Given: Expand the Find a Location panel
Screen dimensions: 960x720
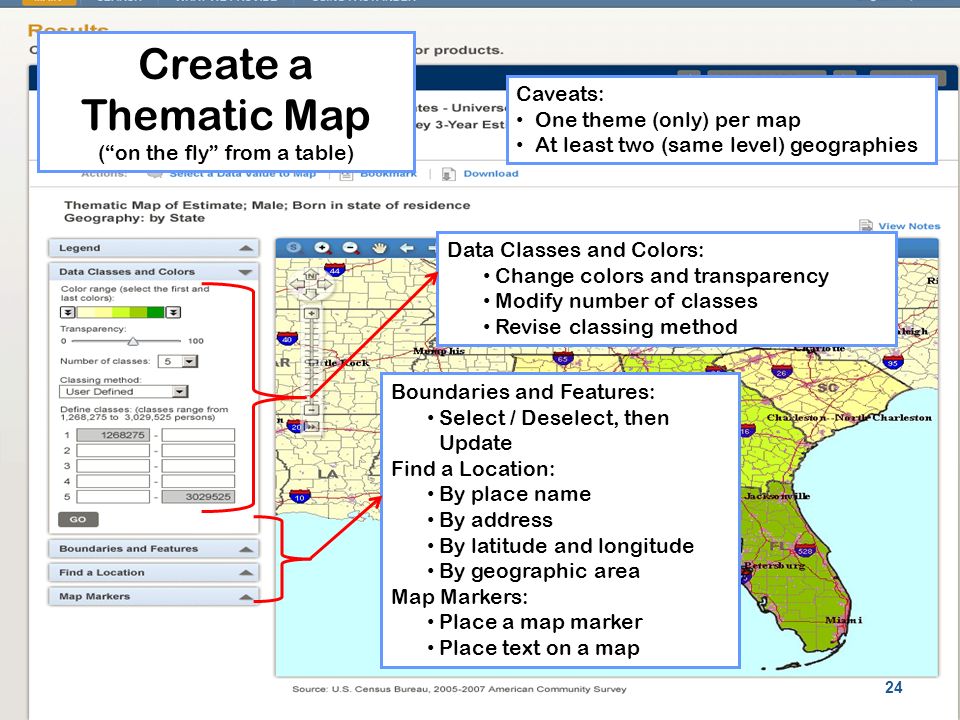Looking at the screenshot, I should 246,573.
